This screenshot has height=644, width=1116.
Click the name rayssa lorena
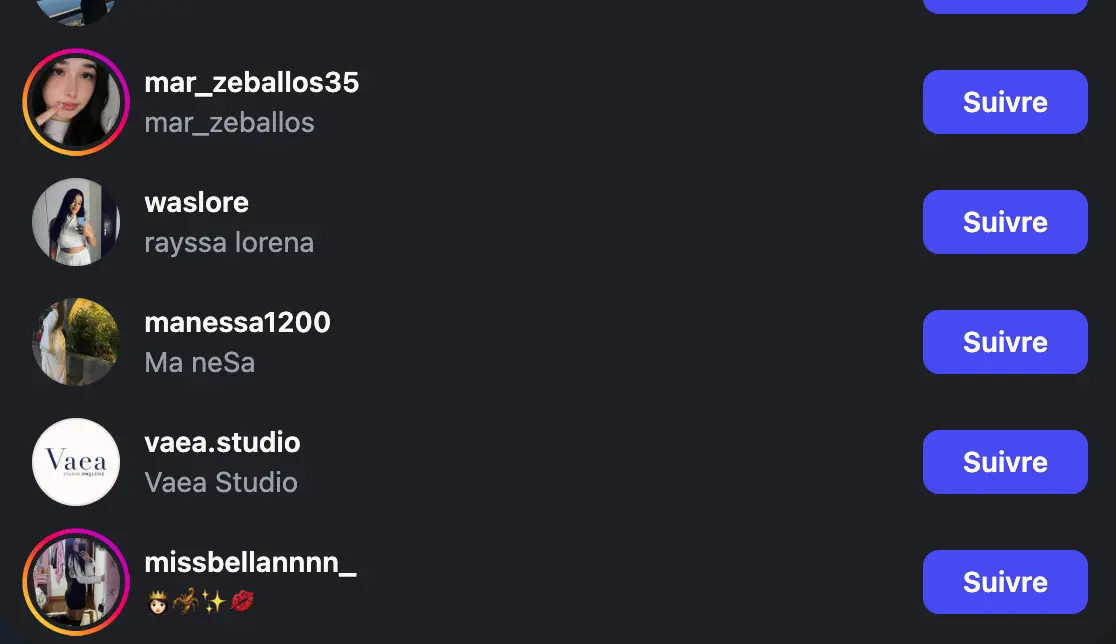tap(229, 243)
